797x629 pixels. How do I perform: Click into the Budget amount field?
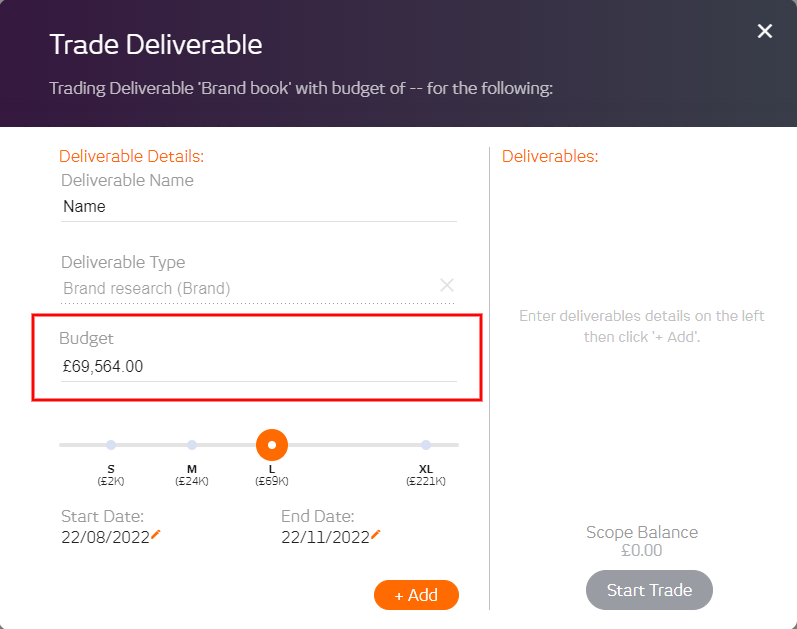click(x=259, y=367)
